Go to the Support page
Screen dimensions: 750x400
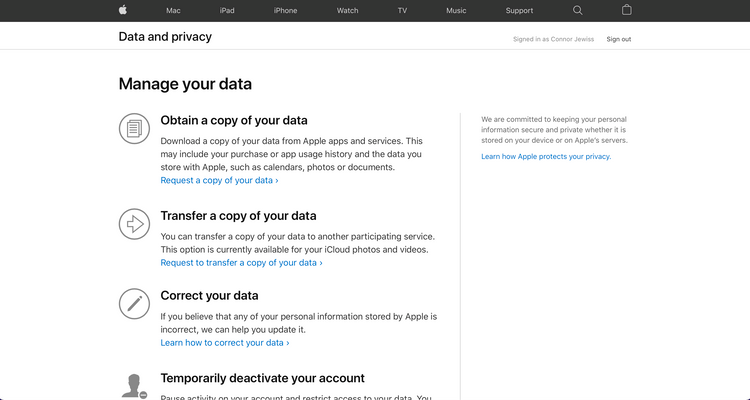click(519, 11)
